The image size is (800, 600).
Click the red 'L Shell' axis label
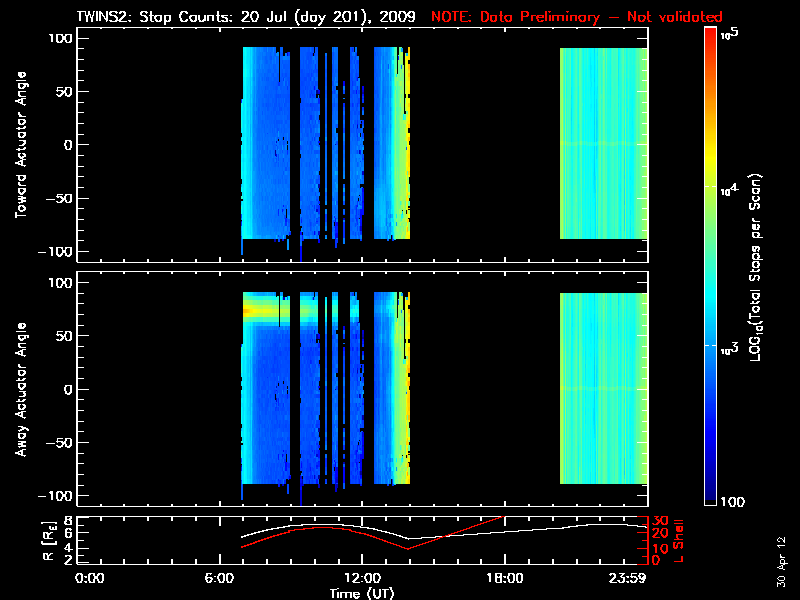[677, 541]
